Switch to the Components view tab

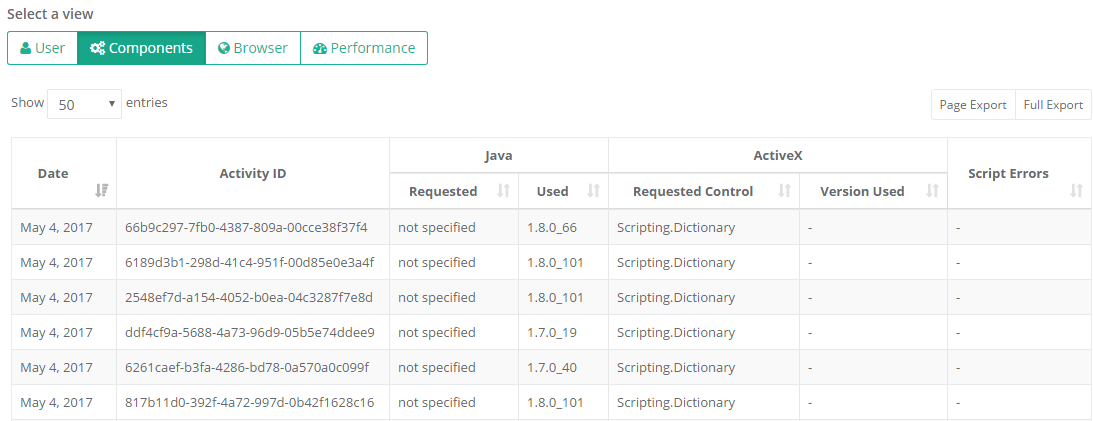(141, 48)
